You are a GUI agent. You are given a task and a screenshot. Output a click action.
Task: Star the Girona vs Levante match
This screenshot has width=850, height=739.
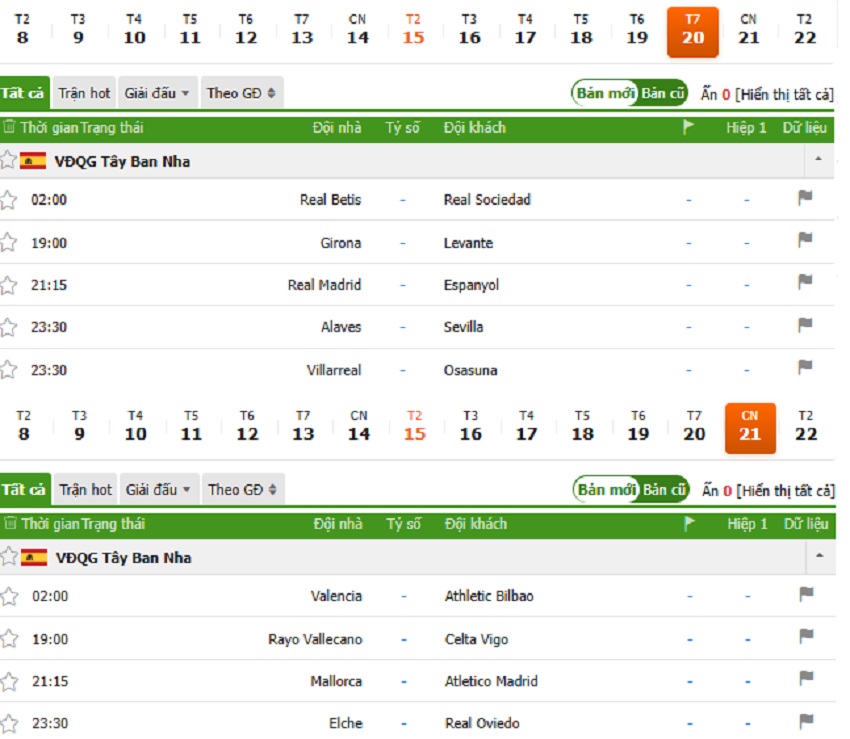tap(8, 242)
